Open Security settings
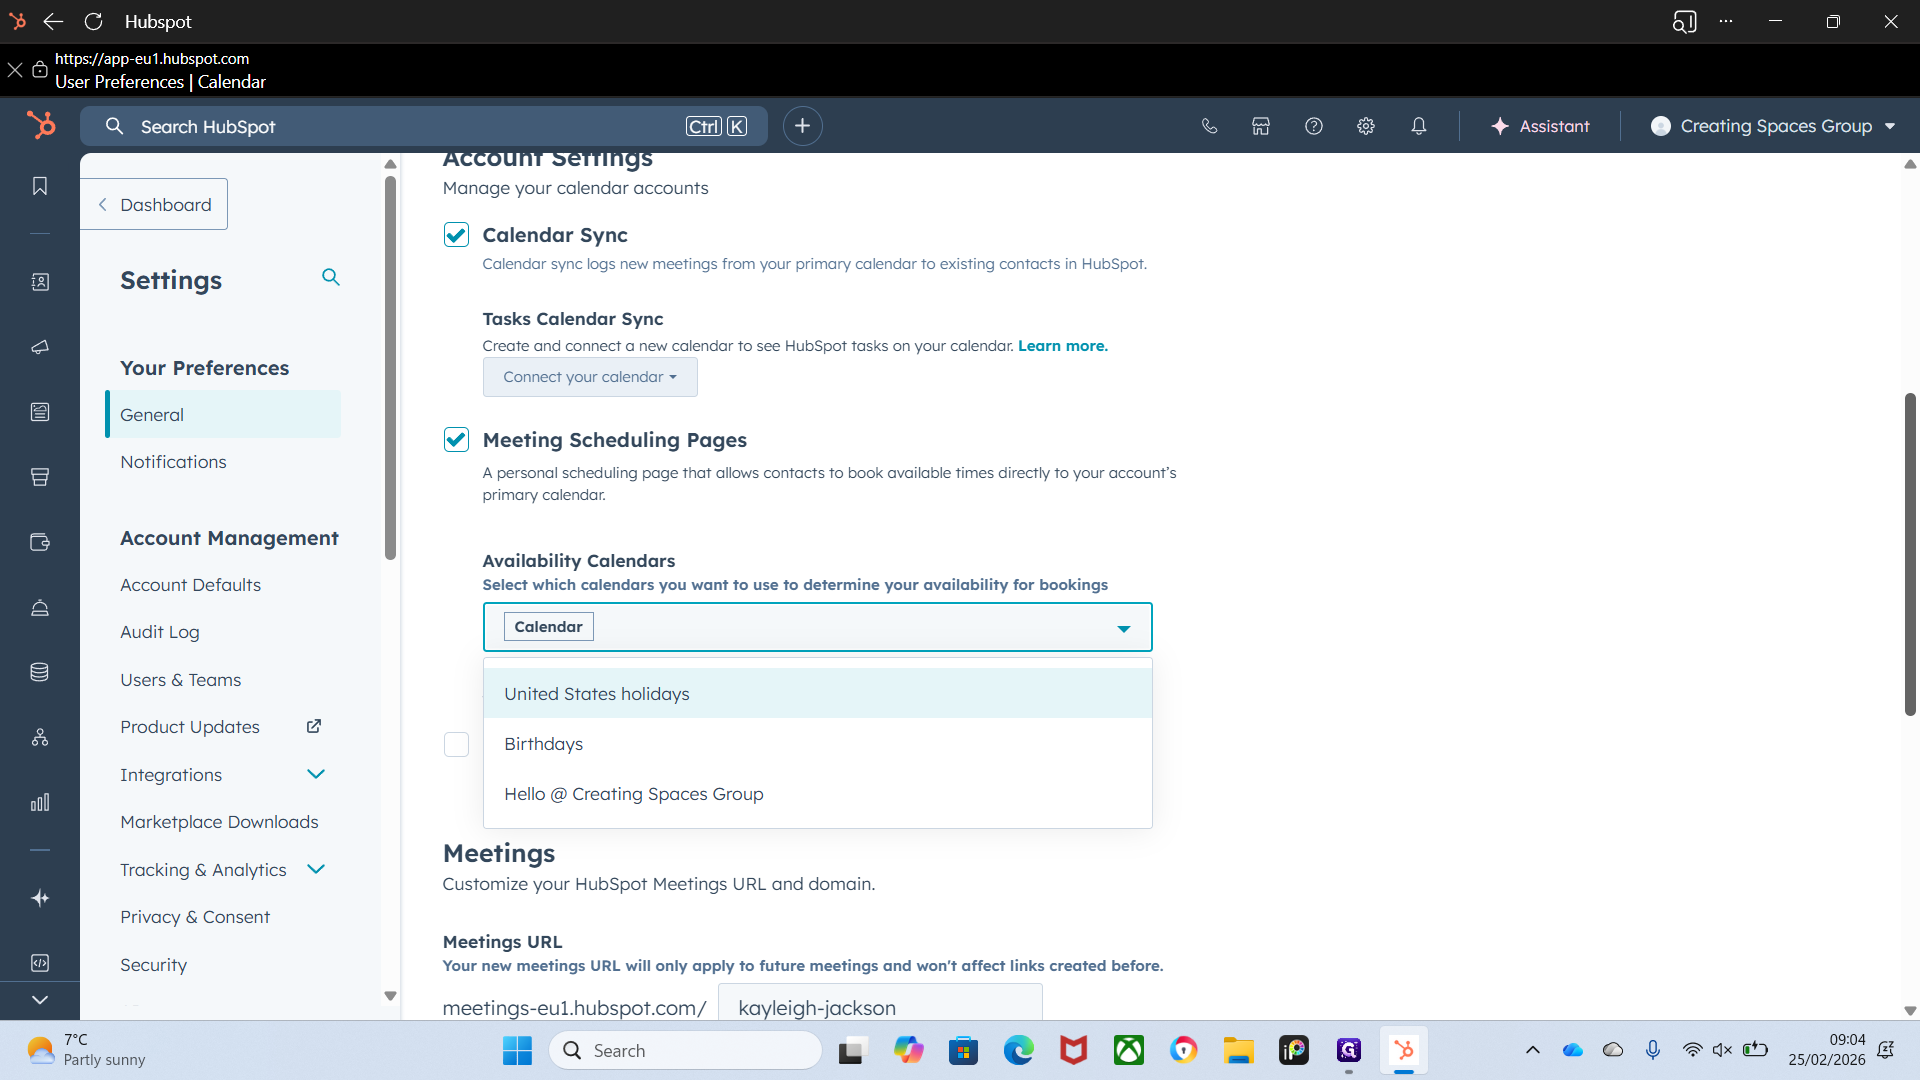This screenshot has height=1080, width=1920. pos(153,965)
